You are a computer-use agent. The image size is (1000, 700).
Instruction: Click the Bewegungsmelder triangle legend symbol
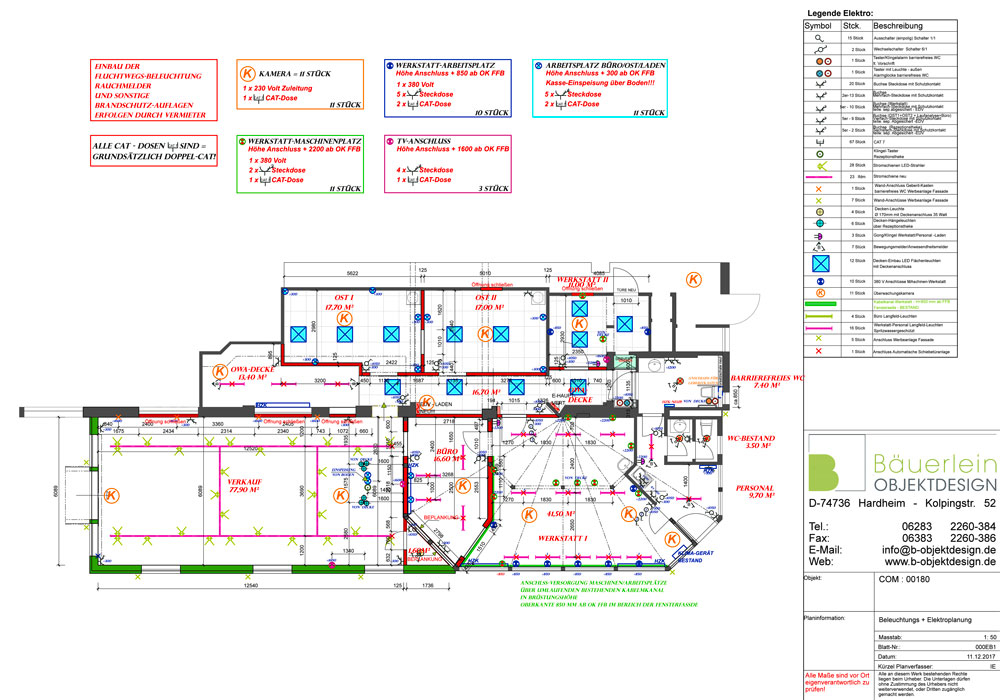820,247
